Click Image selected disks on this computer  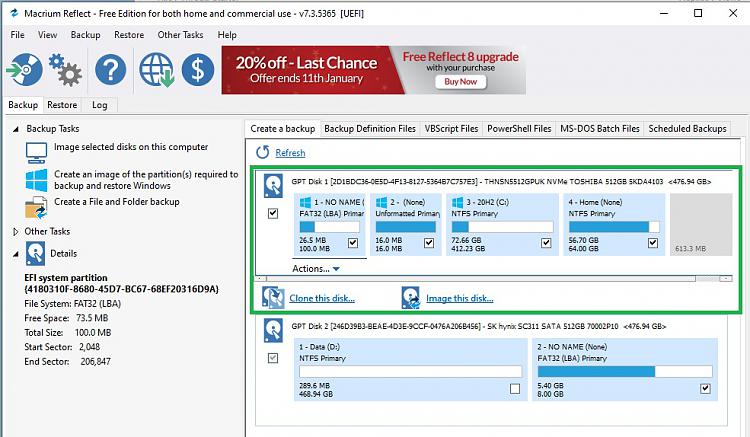click(x=131, y=147)
